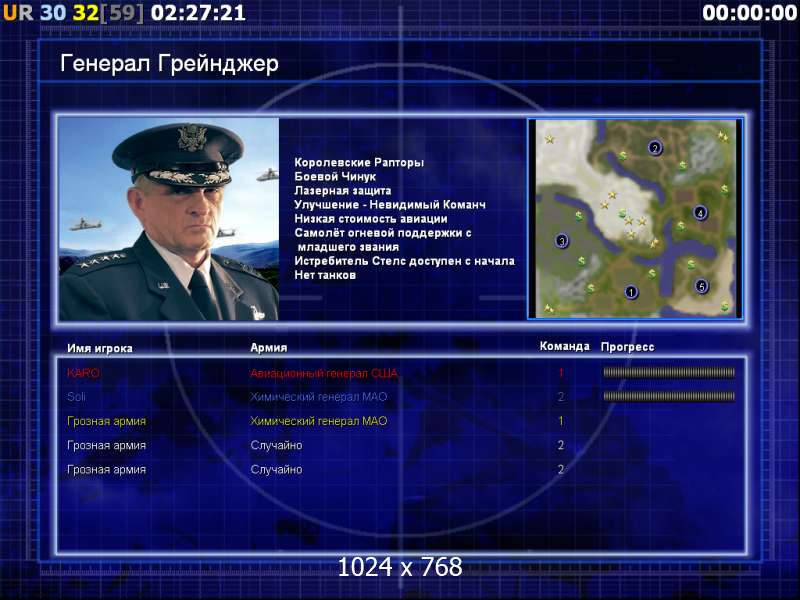Click the "Королевские Рапторы" feature line

pos(359,163)
